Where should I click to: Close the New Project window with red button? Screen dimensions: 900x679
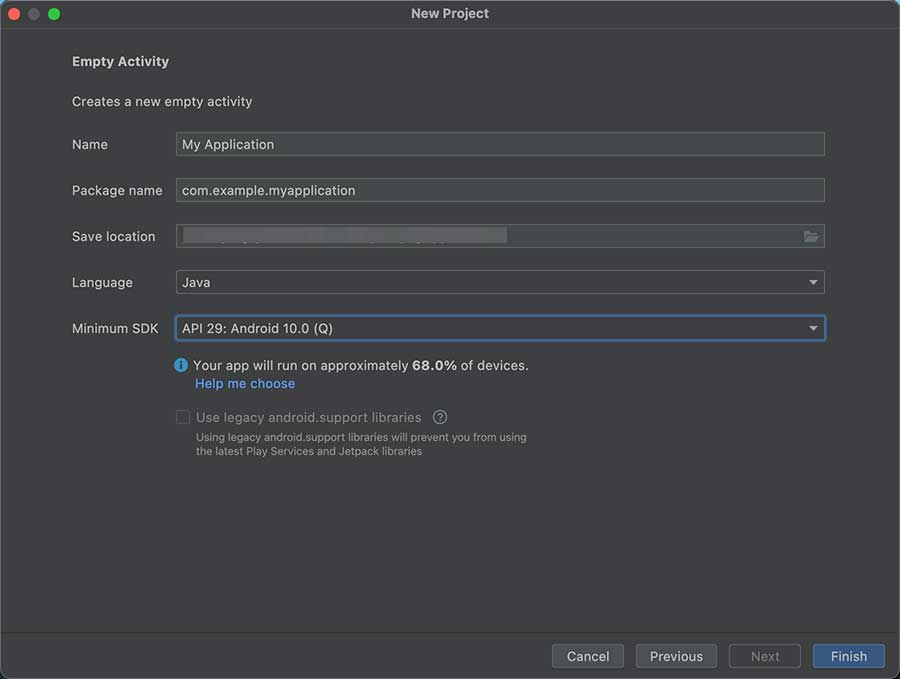pos(14,14)
